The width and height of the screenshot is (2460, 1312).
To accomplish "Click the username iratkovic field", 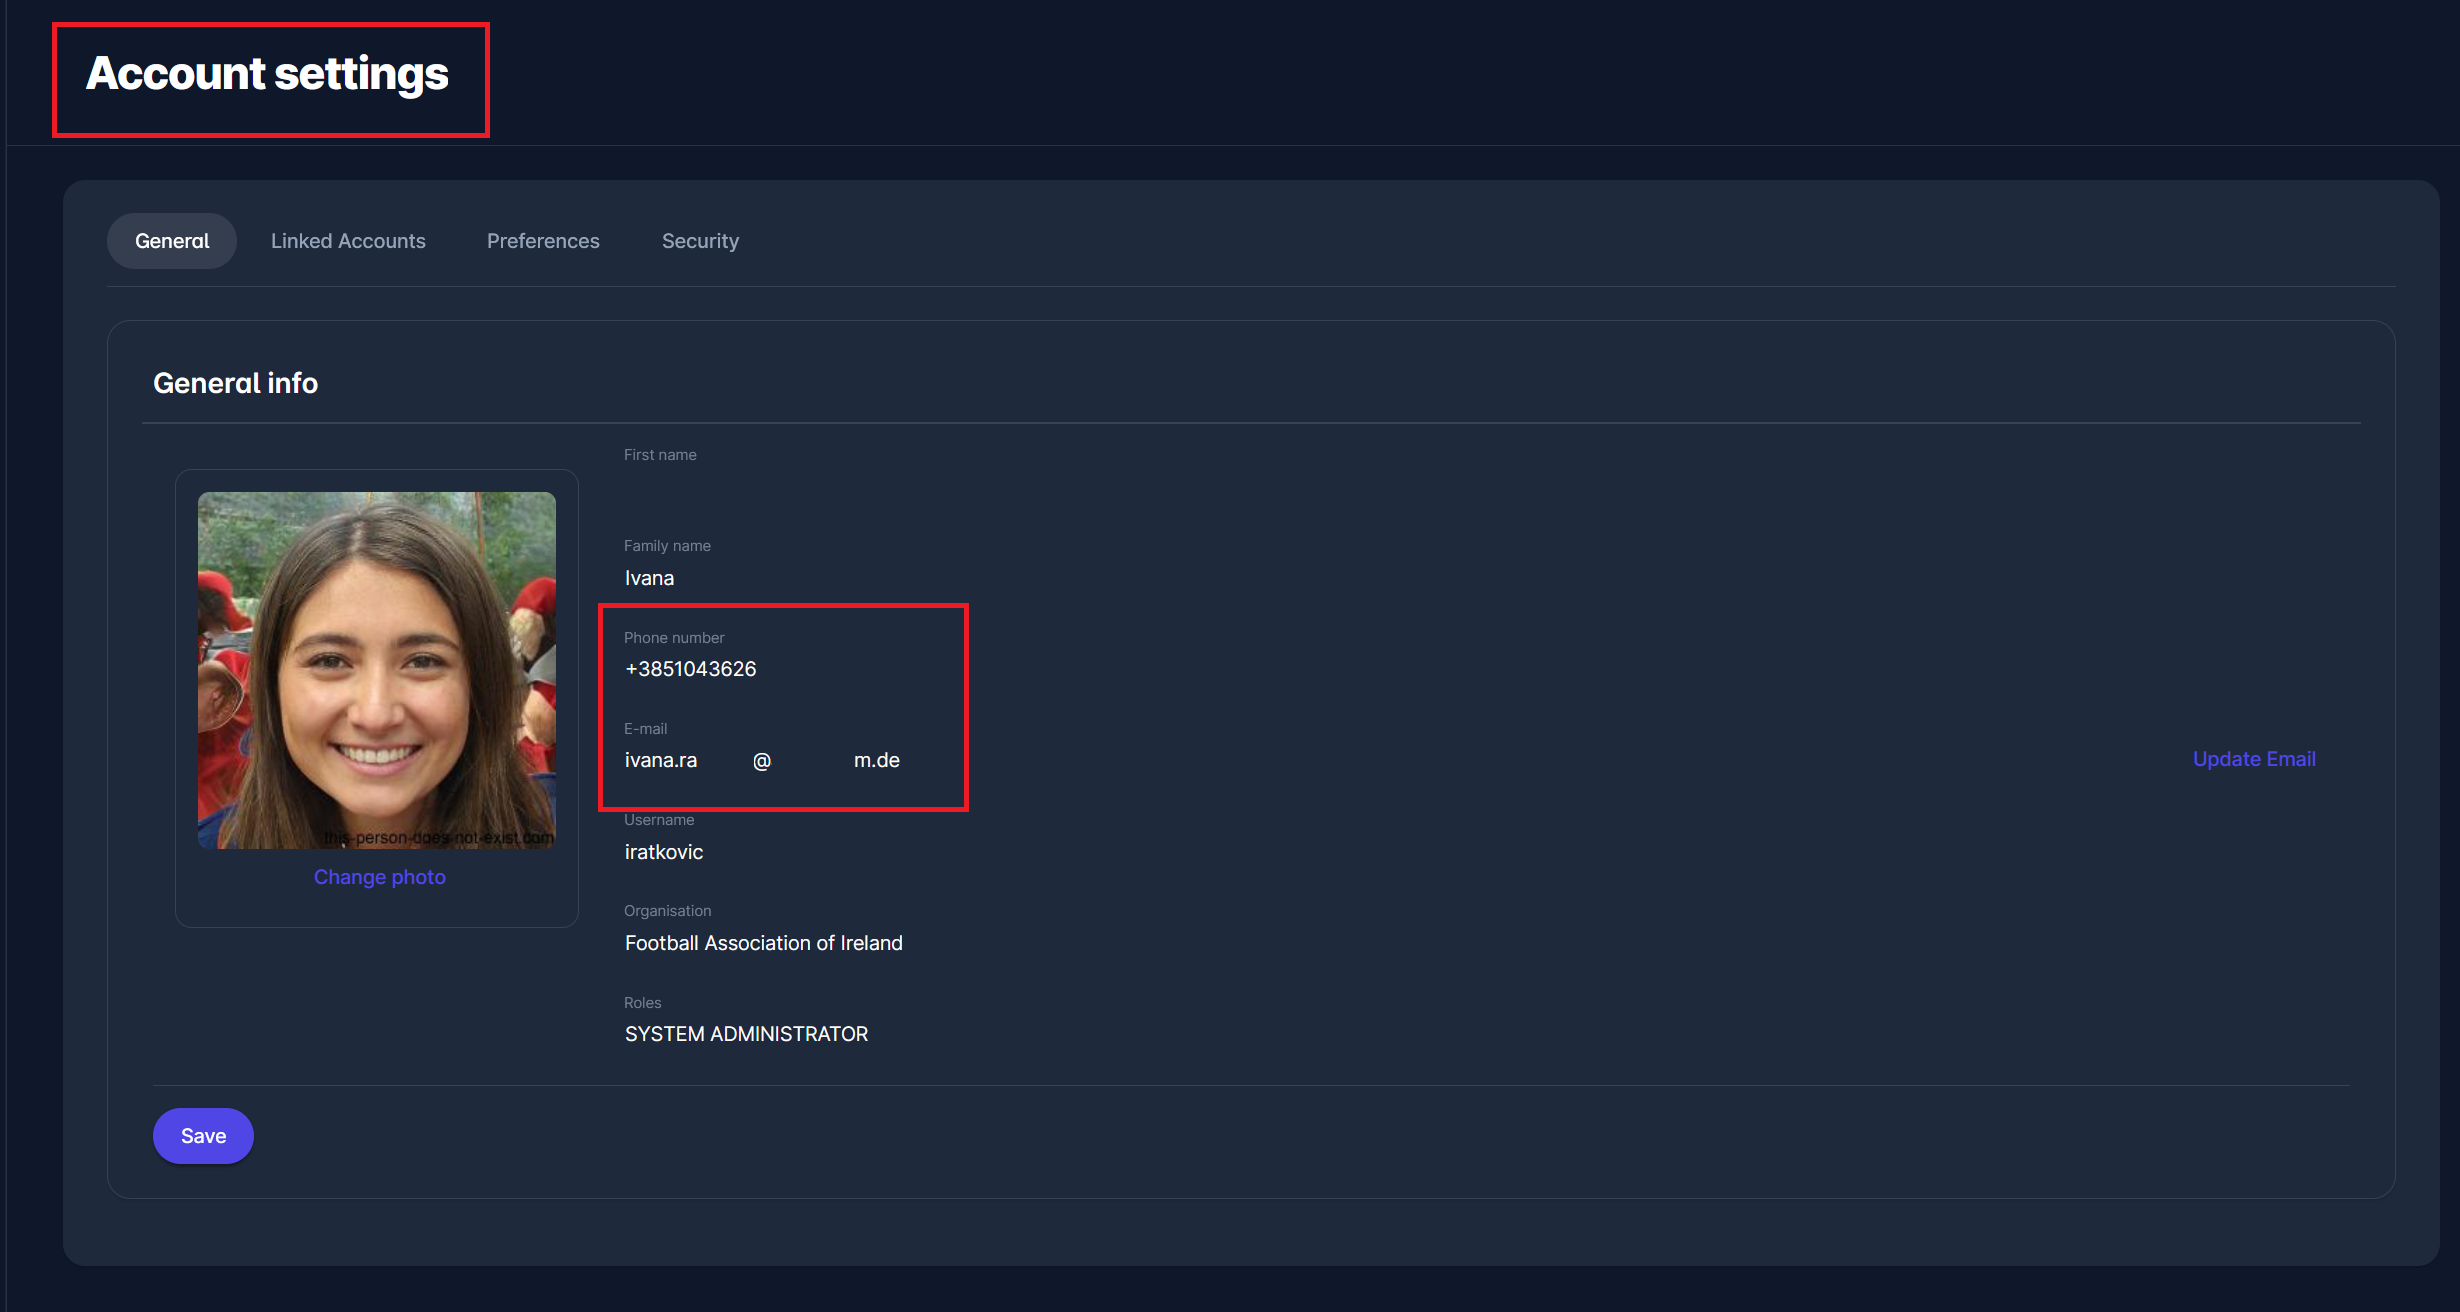I will coord(664,852).
